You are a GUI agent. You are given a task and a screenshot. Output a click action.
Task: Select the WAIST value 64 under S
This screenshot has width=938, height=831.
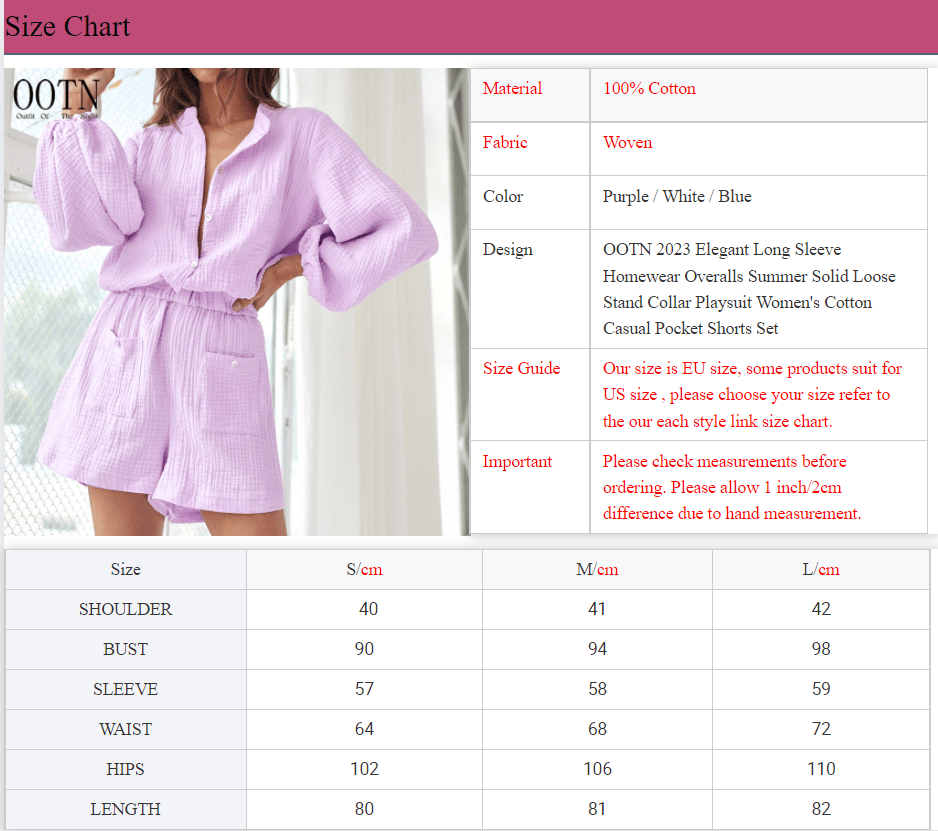(x=364, y=729)
